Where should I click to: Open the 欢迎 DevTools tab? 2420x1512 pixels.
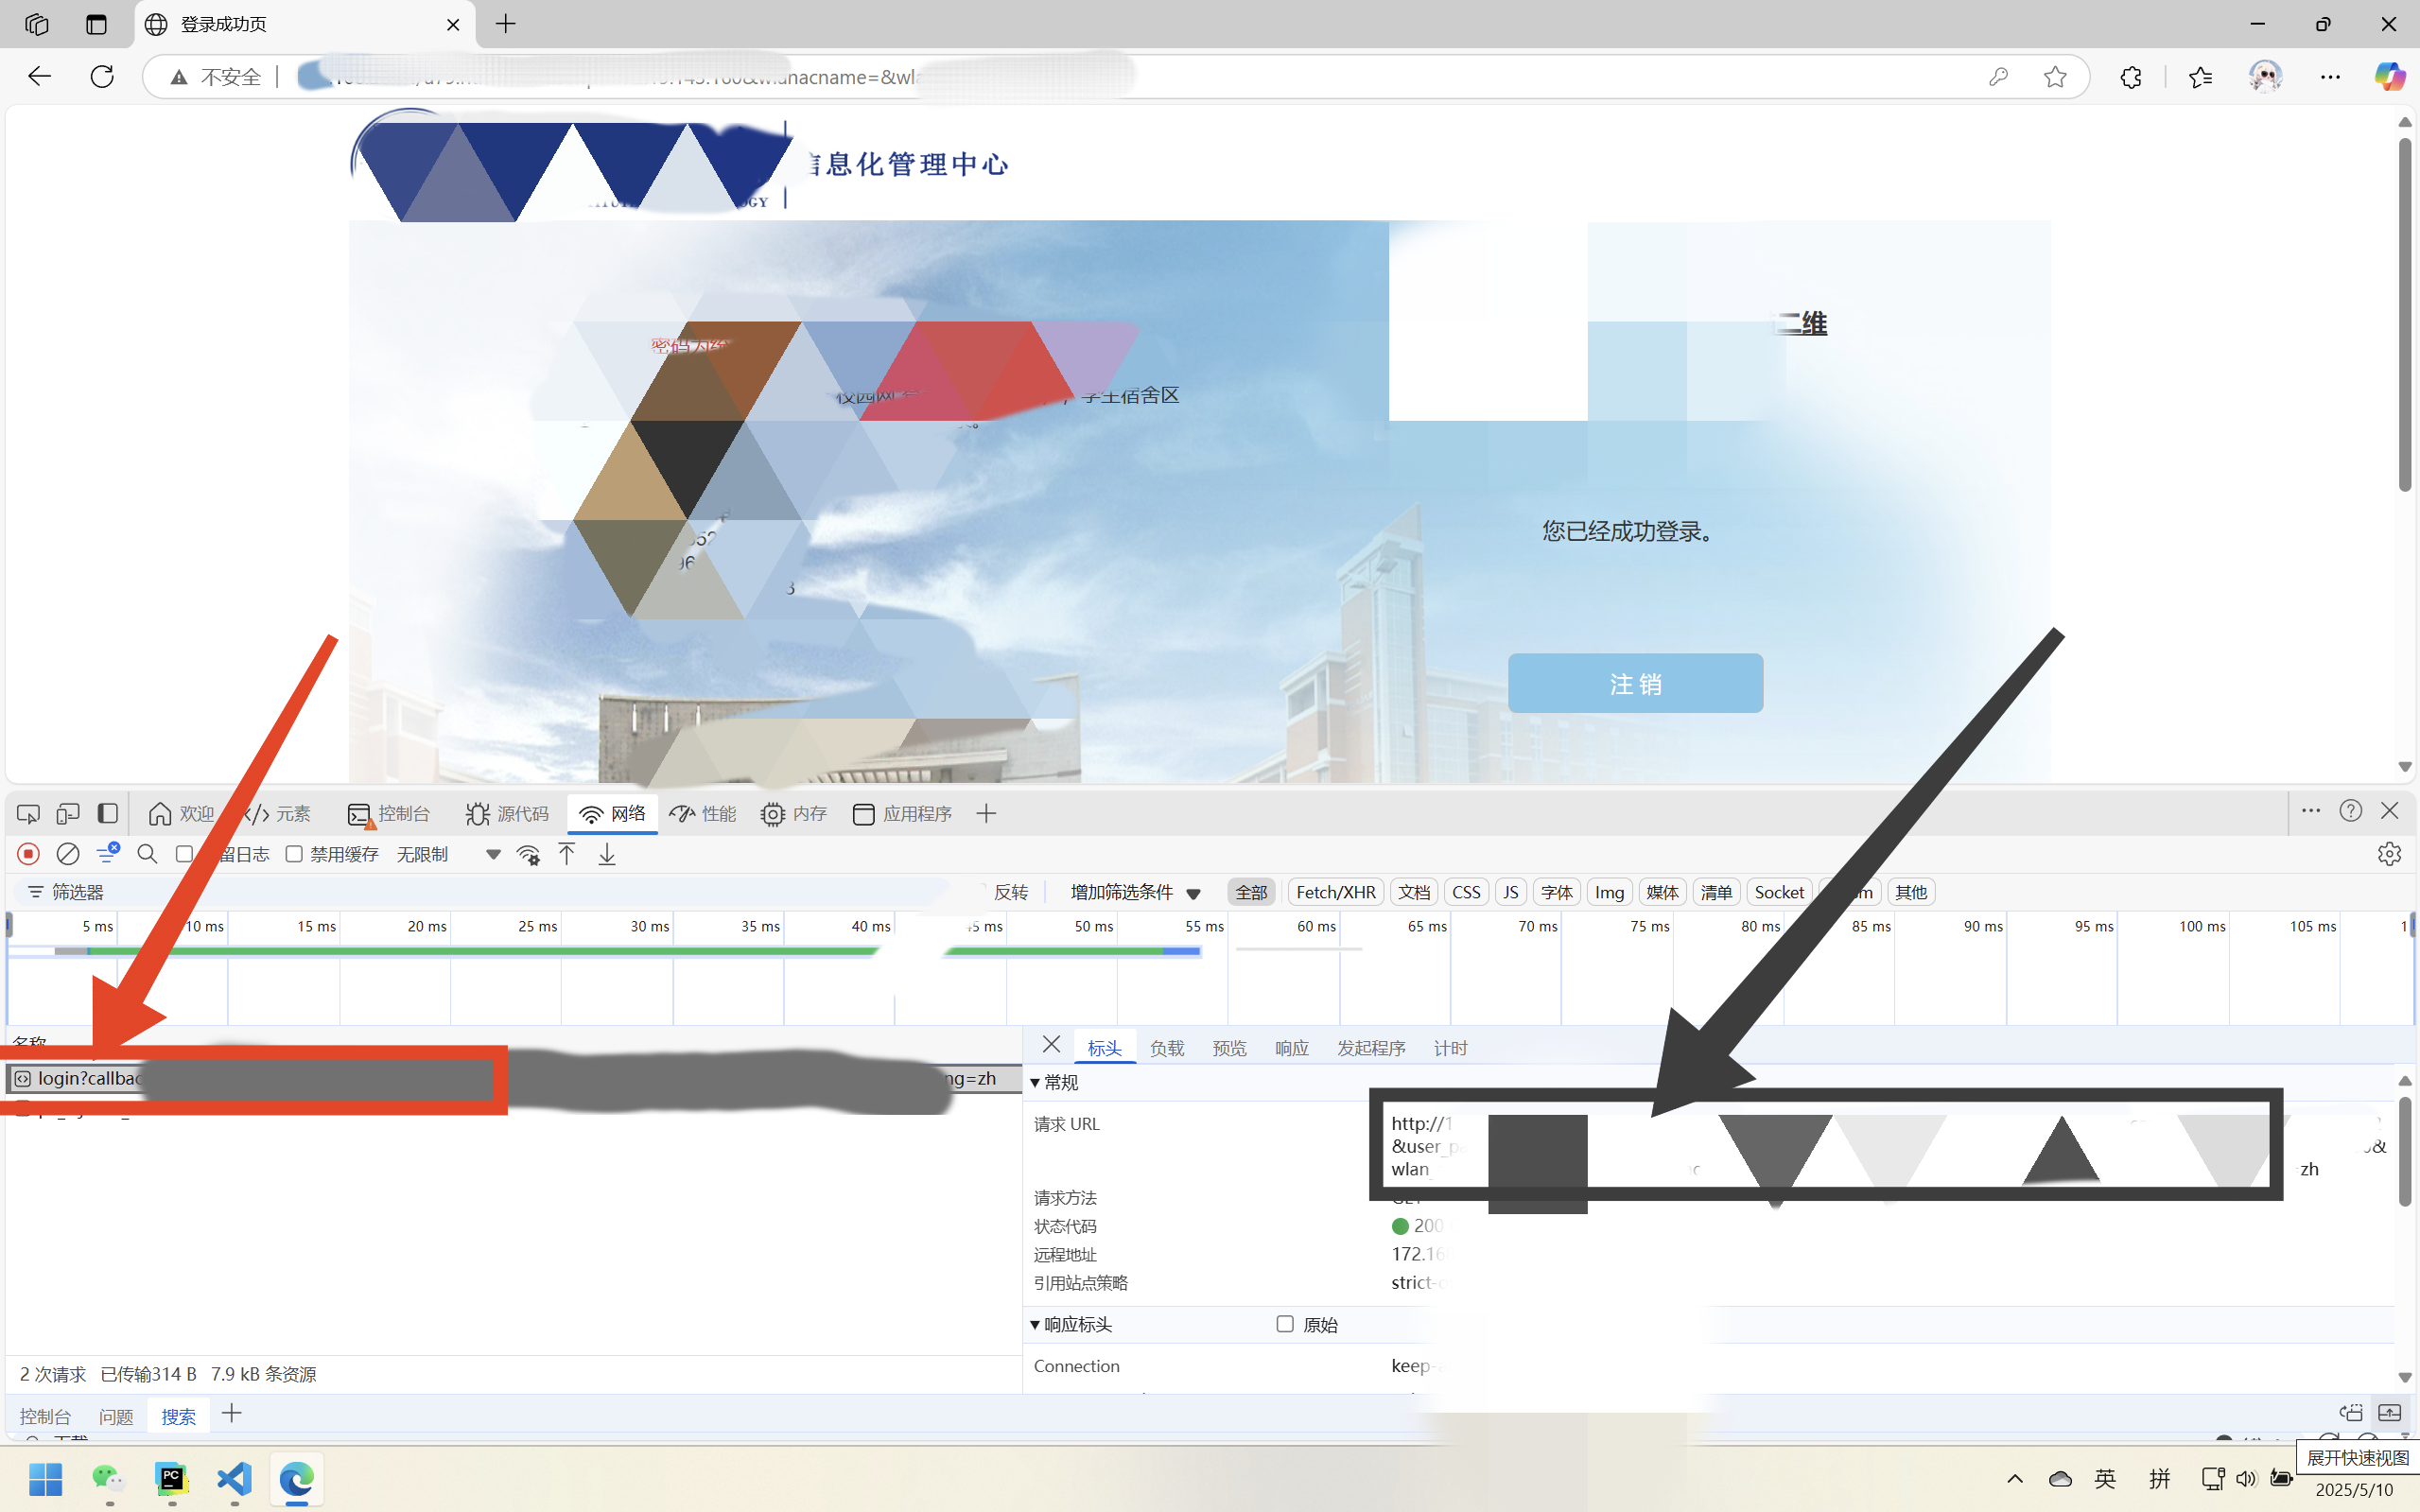click(181, 814)
